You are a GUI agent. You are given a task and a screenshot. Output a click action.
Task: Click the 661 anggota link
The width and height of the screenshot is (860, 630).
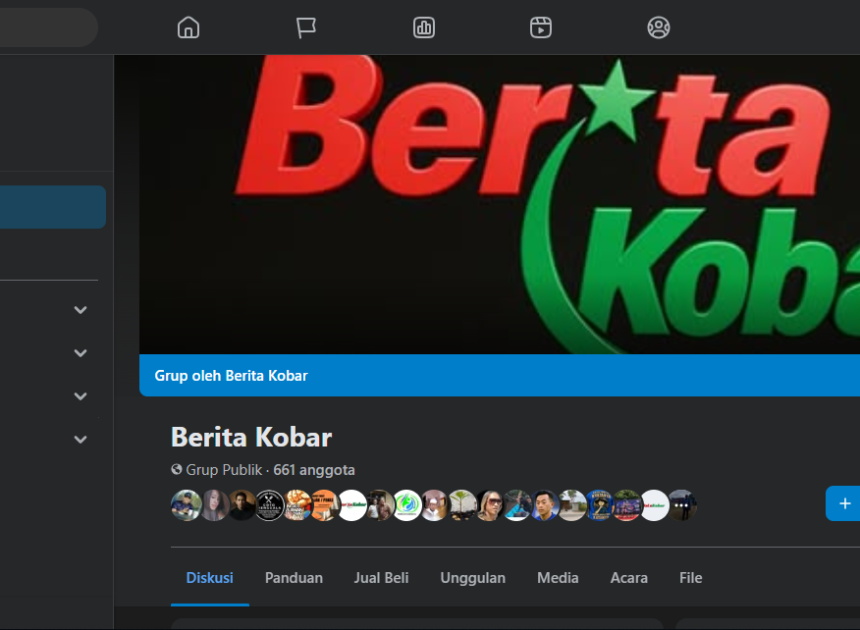pyautogui.click(x=313, y=470)
